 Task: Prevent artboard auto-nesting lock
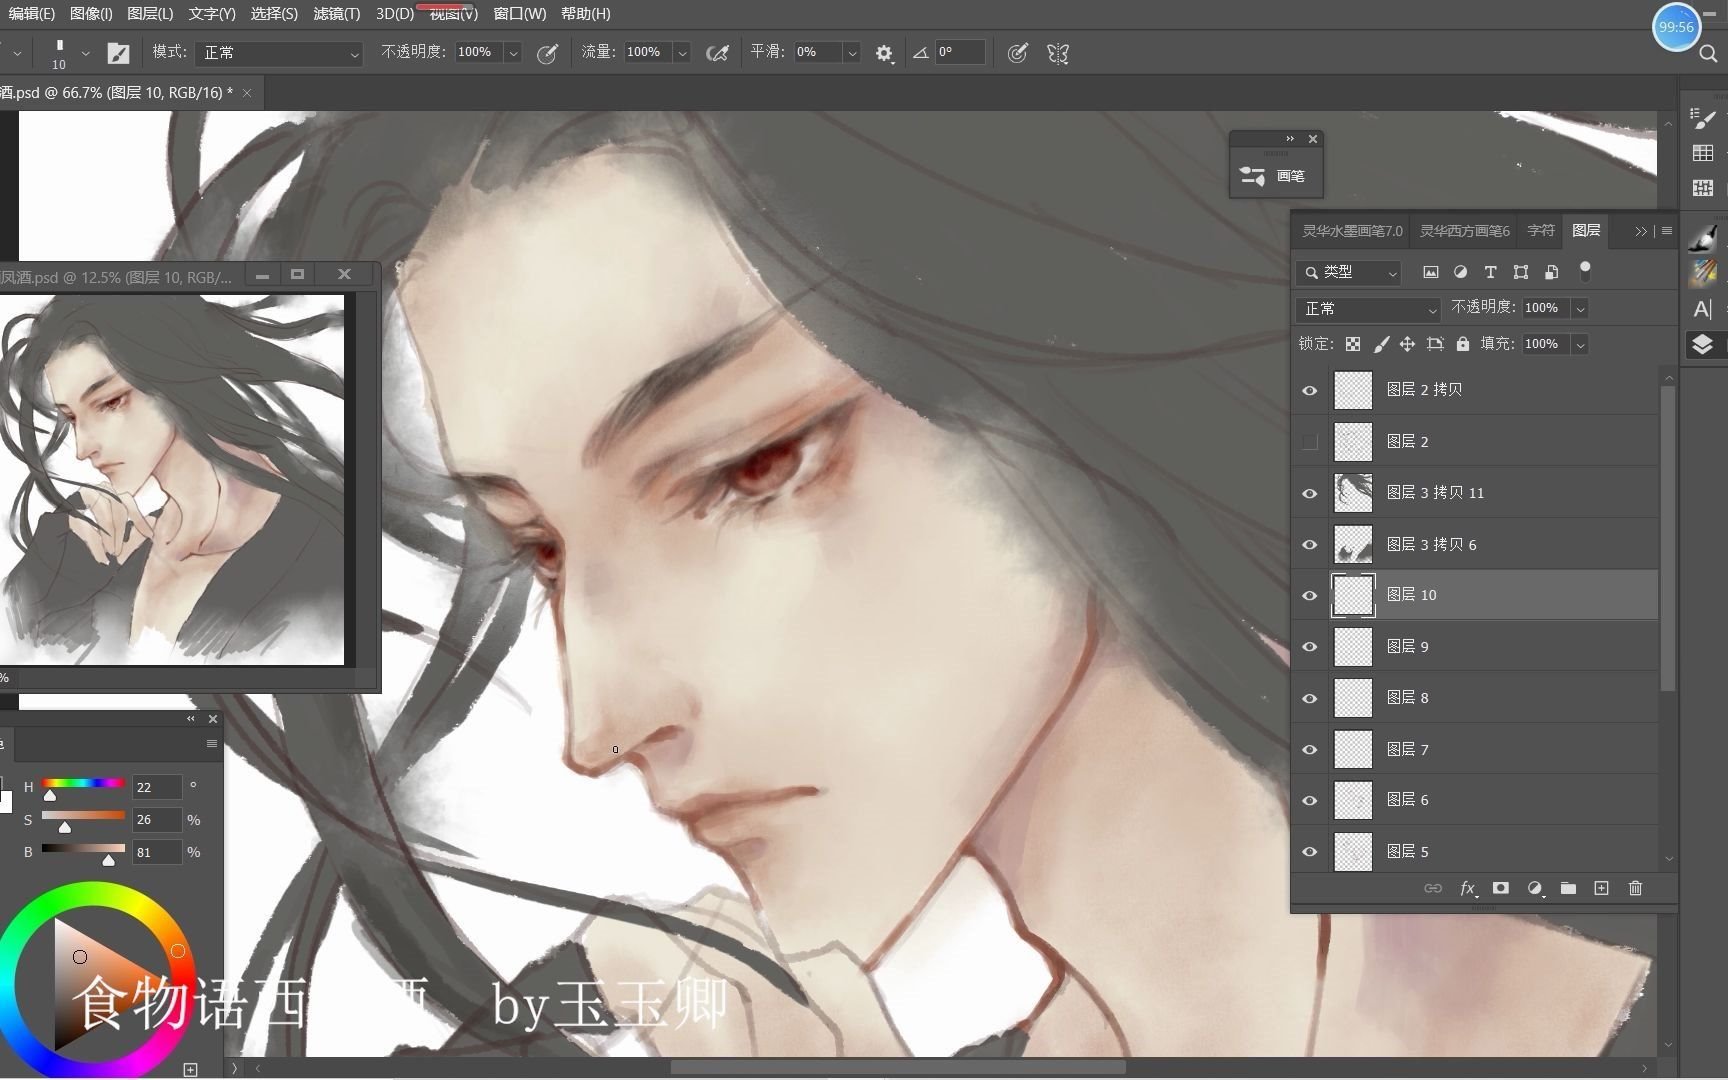[1435, 344]
